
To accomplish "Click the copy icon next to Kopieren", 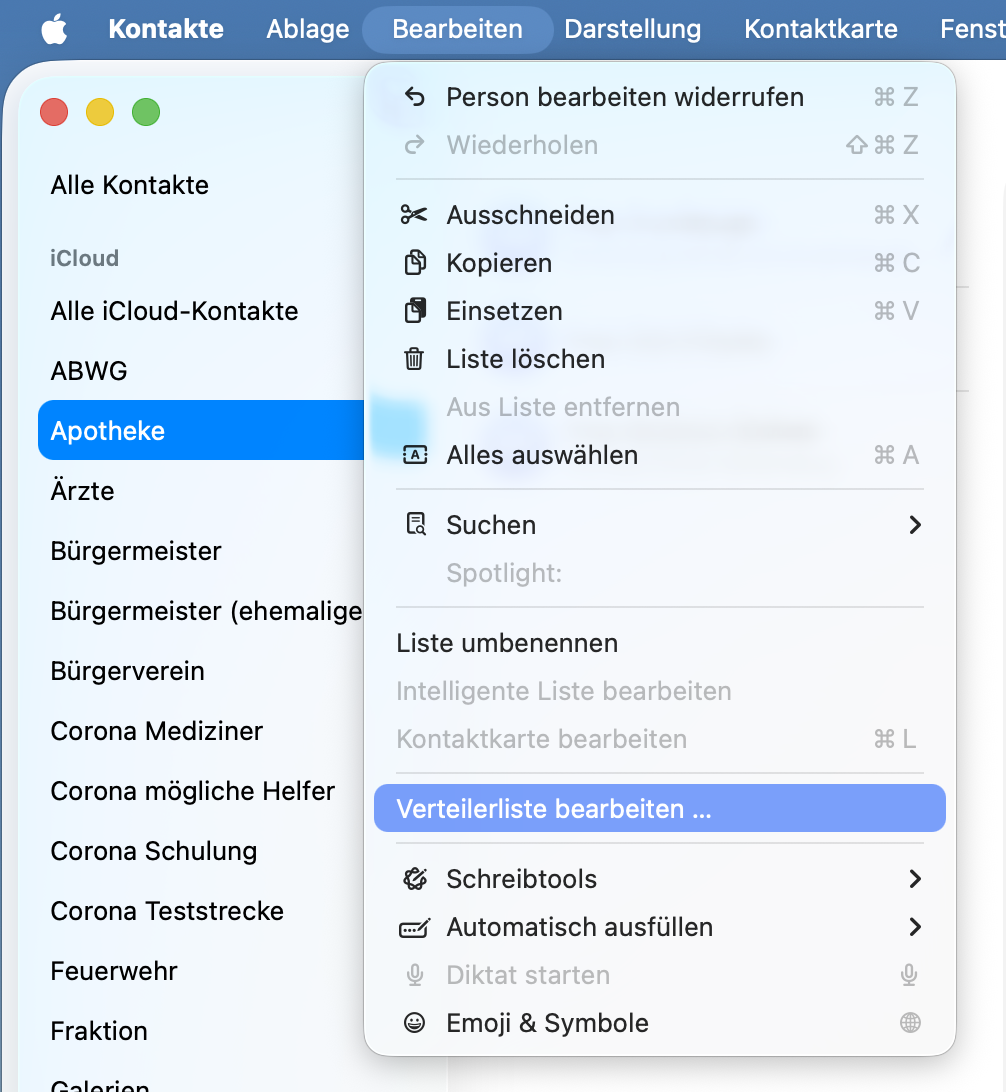I will tap(415, 263).
